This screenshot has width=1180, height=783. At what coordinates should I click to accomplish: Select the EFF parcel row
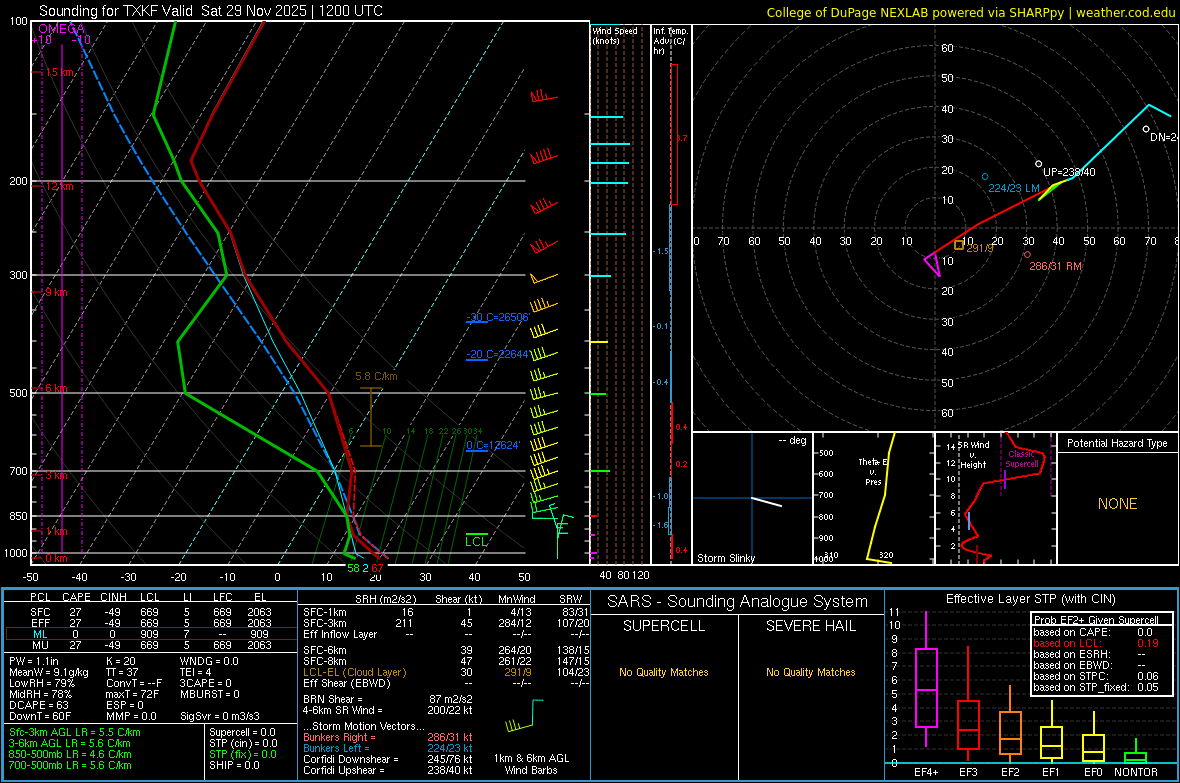tap(151, 623)
